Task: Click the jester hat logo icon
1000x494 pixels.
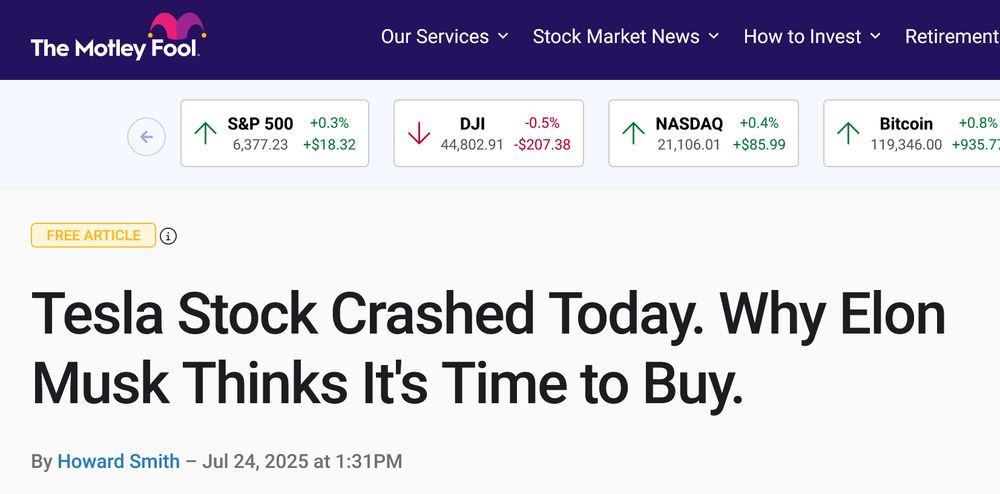Action: click(x=177, y=26)
